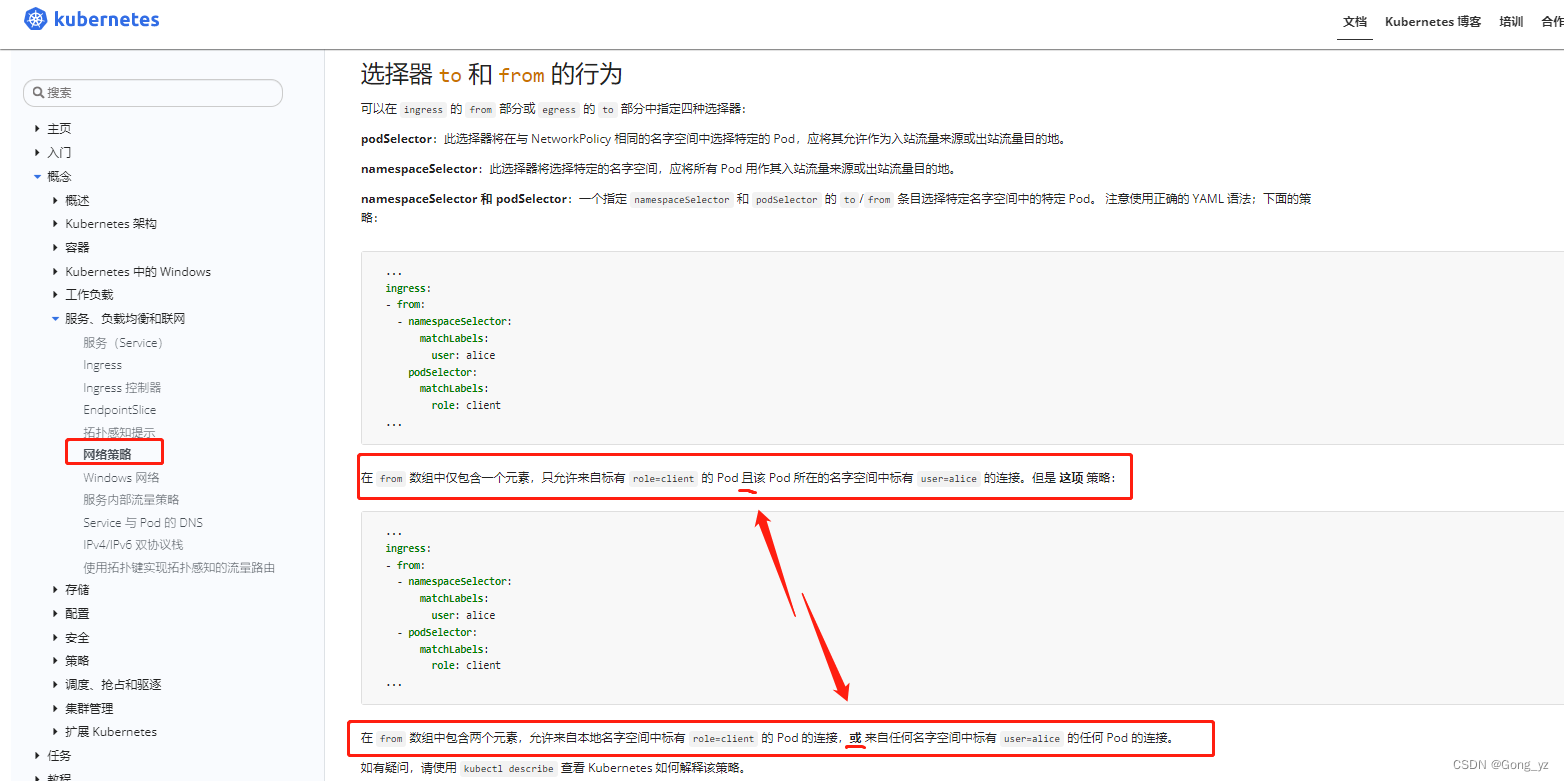The image size is (1564, 781).
Task: Click the 概念 sidebar entry
Action: coord(59,177)
